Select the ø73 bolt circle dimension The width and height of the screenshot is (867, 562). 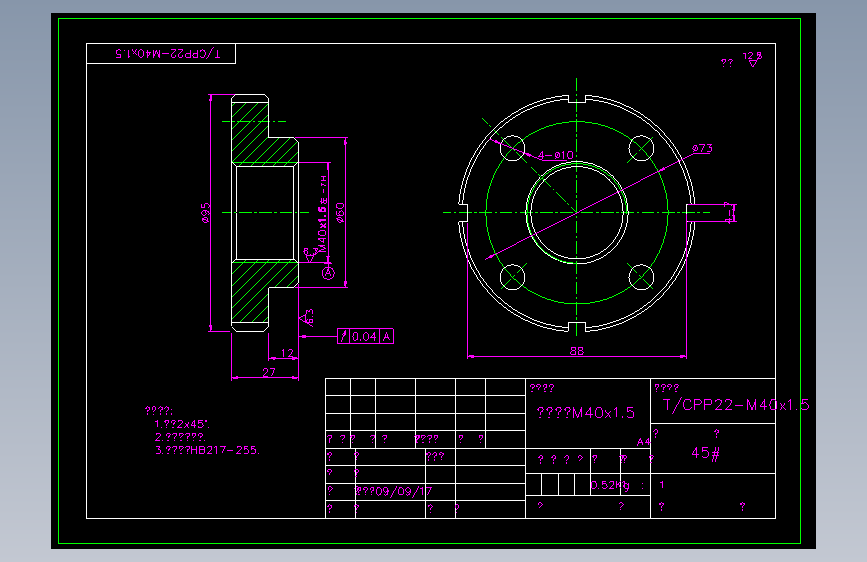702,148
